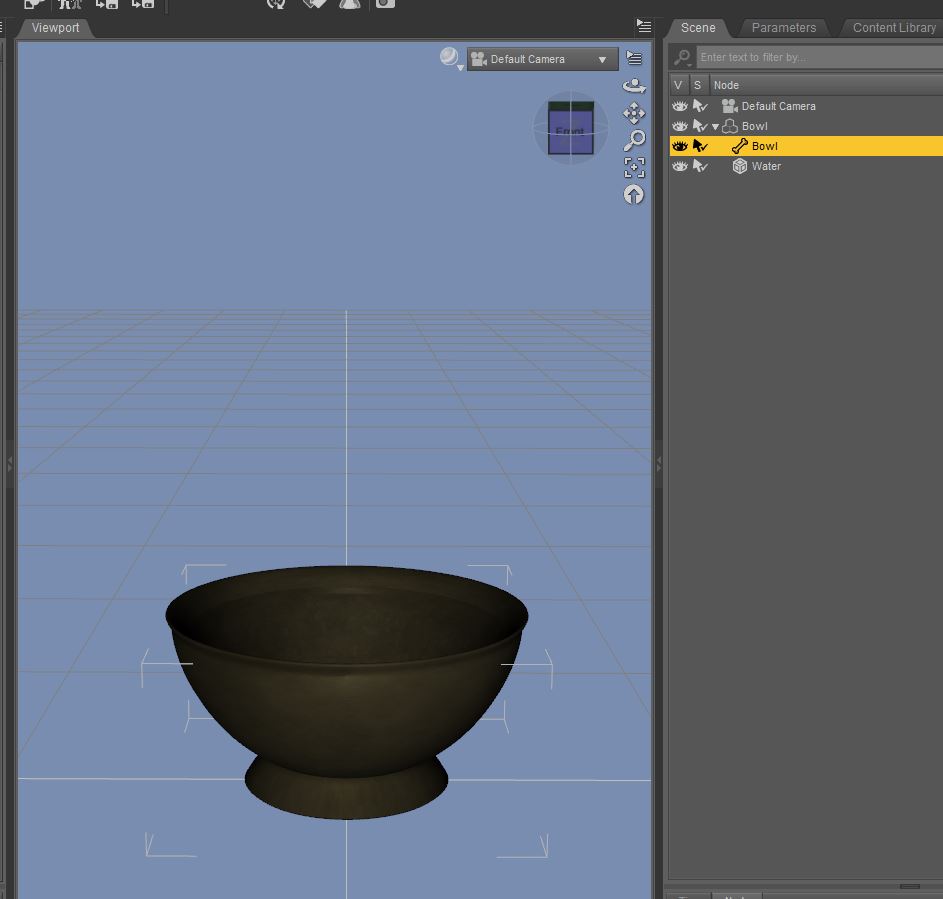
Task: Collapse the parent Bowl node tree
Action: pyautogui.click(x=715, y=127)
